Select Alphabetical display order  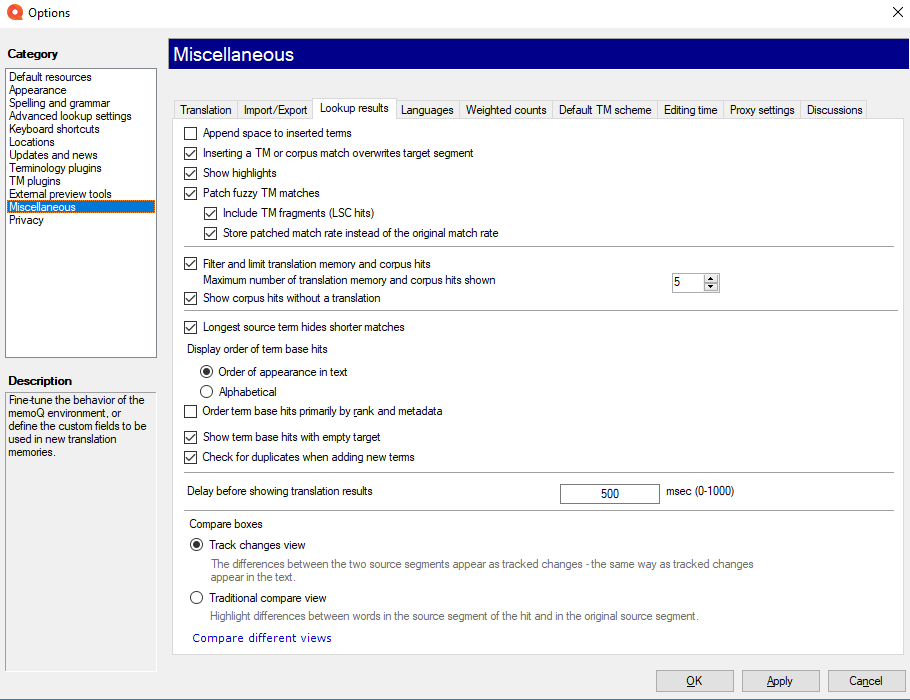pos(207,392)
